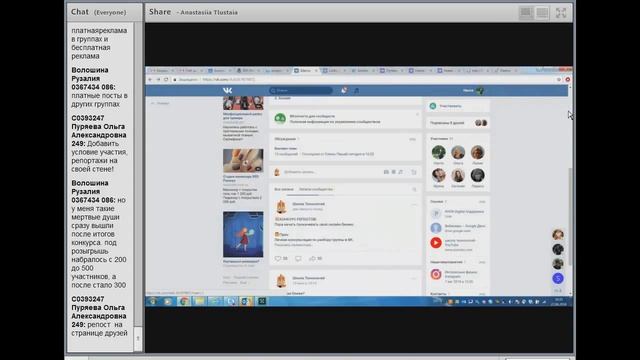Open the three-dots menu of the second post

[x=414, y=278]
